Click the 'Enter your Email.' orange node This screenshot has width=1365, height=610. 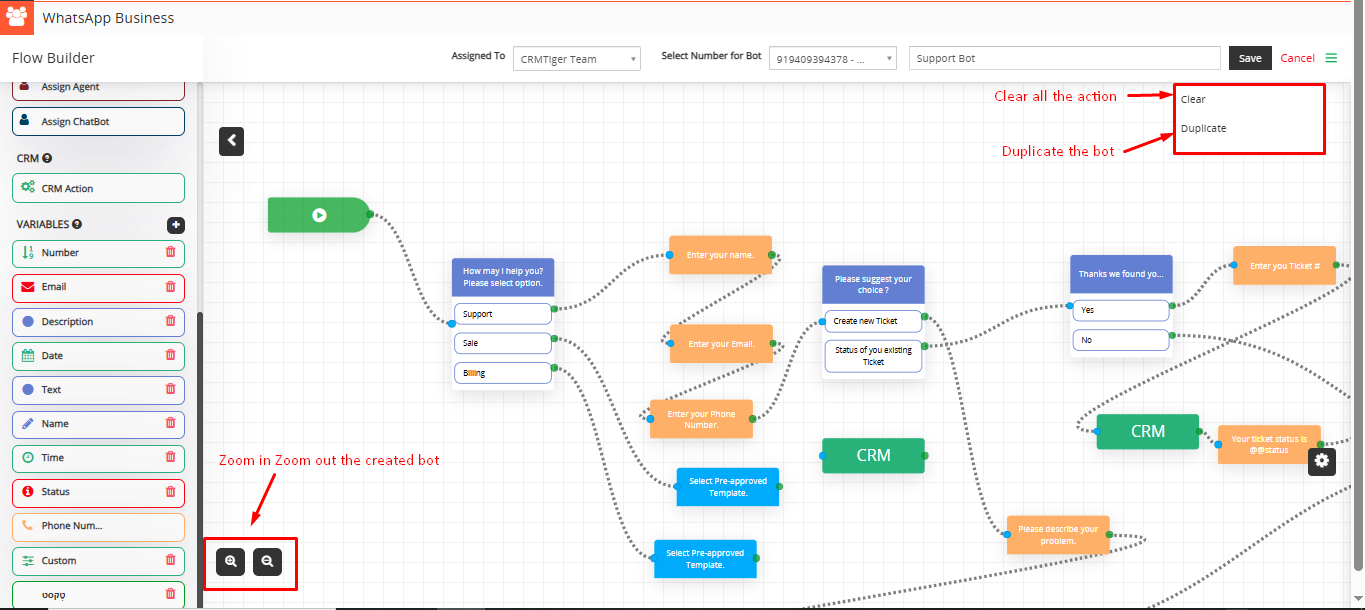coord(721,344)
